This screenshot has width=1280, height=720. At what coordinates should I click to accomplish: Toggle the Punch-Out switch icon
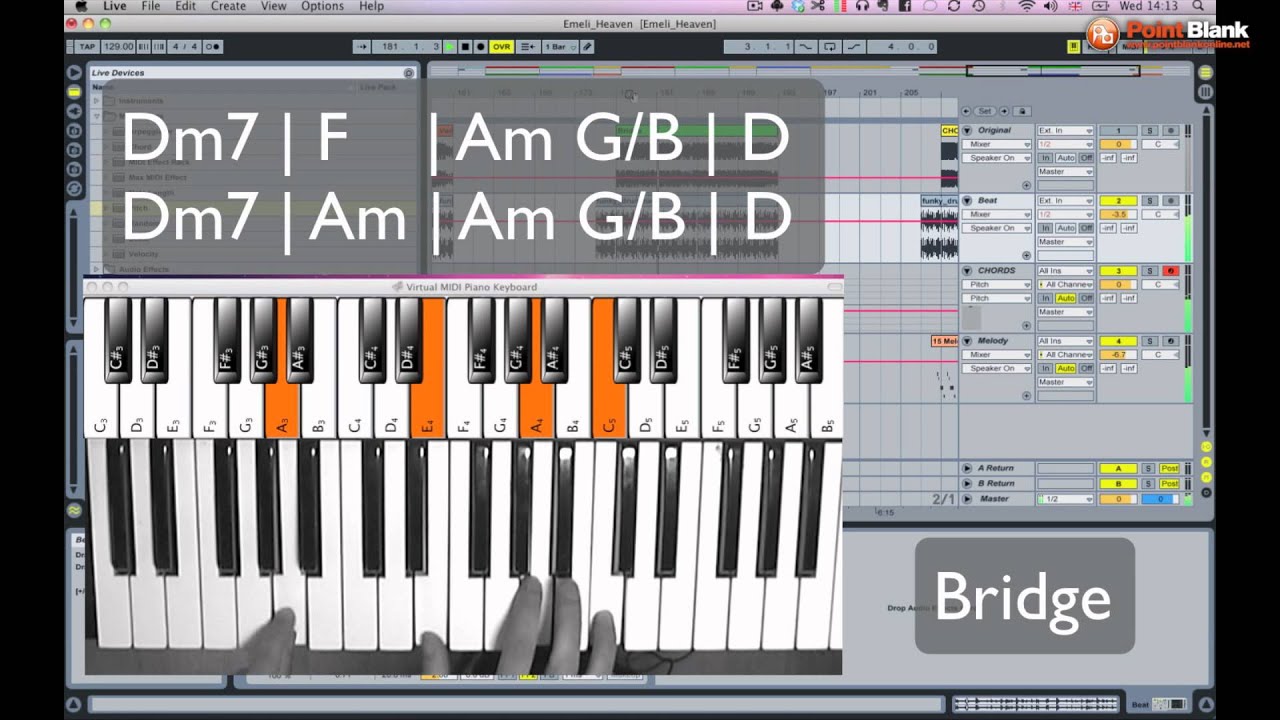(x=854, y=46)
